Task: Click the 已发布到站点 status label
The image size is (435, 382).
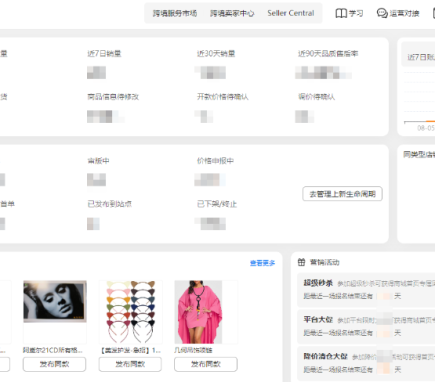Action: pyautogui.click(x=109, y=204)
